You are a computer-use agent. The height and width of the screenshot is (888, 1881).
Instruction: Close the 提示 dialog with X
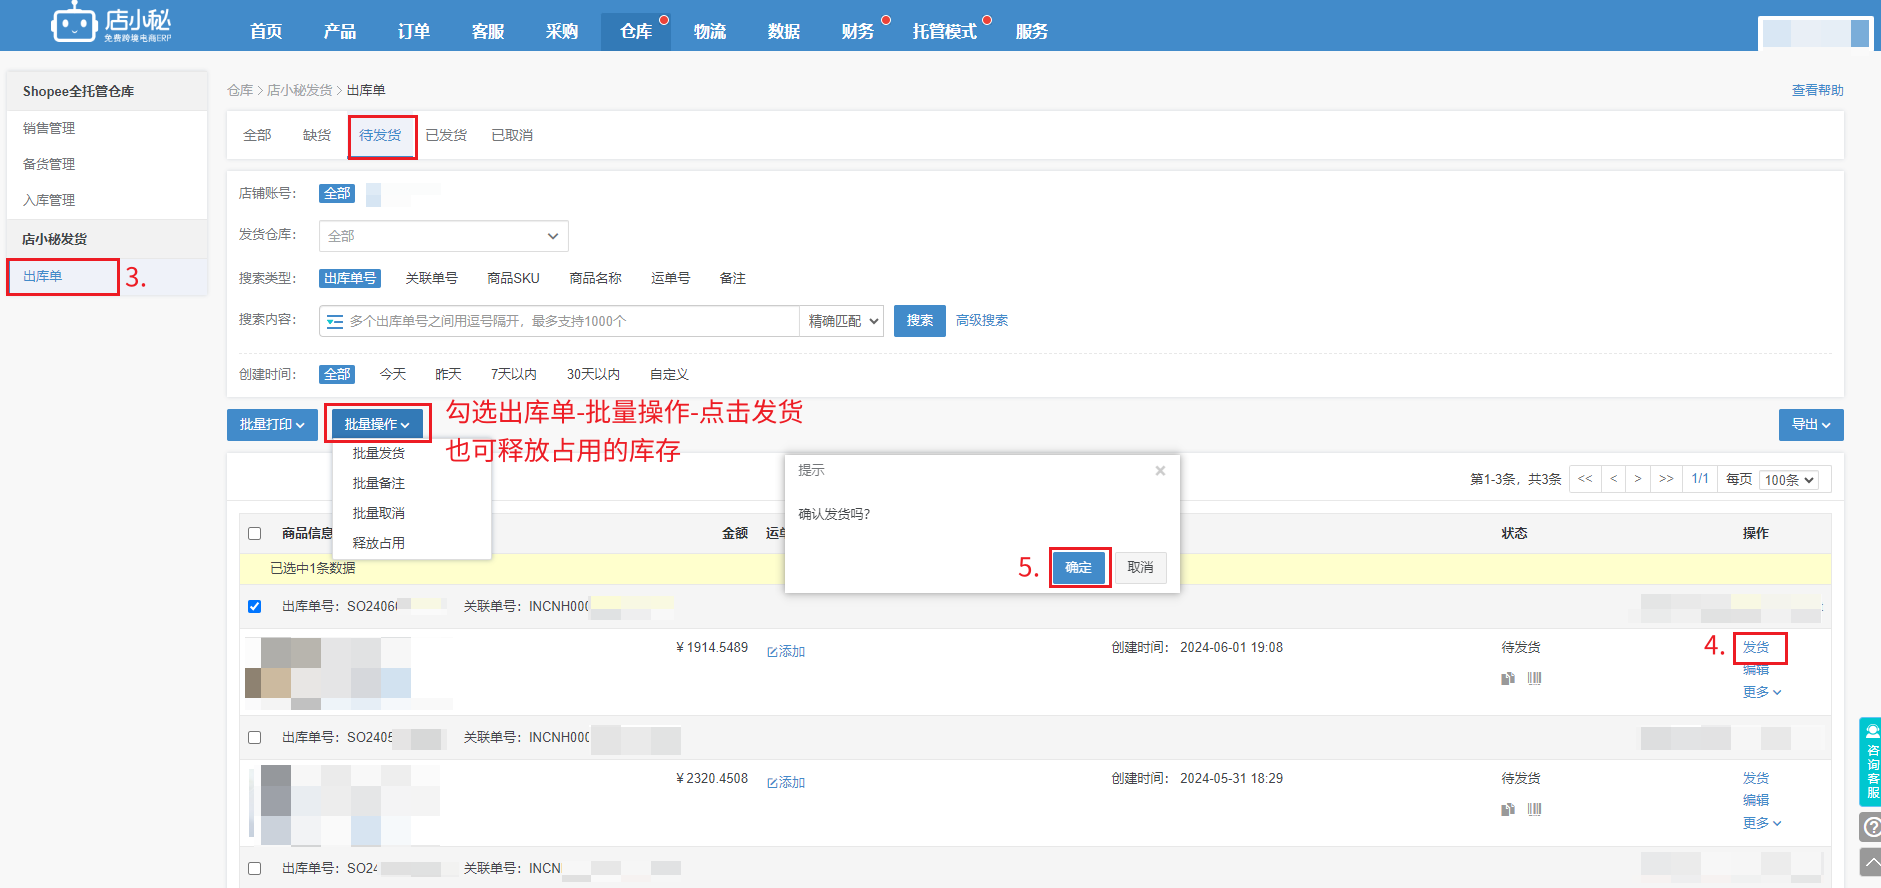1160,471
